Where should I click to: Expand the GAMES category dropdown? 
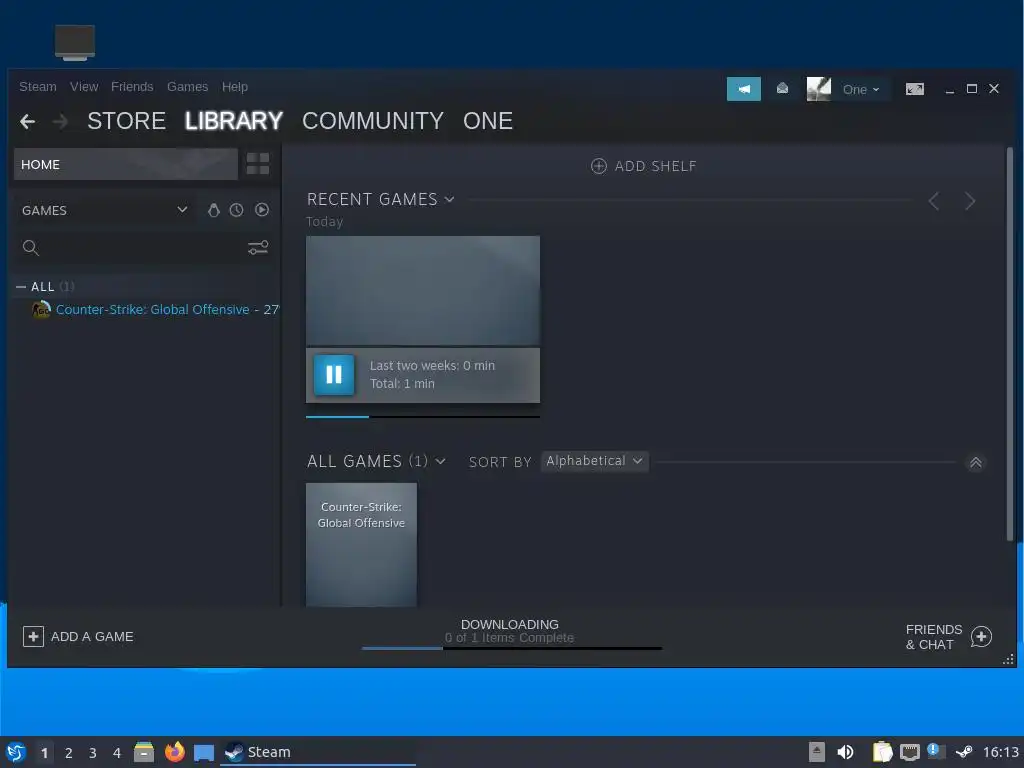pyautogui.click(x=182, y=210)
